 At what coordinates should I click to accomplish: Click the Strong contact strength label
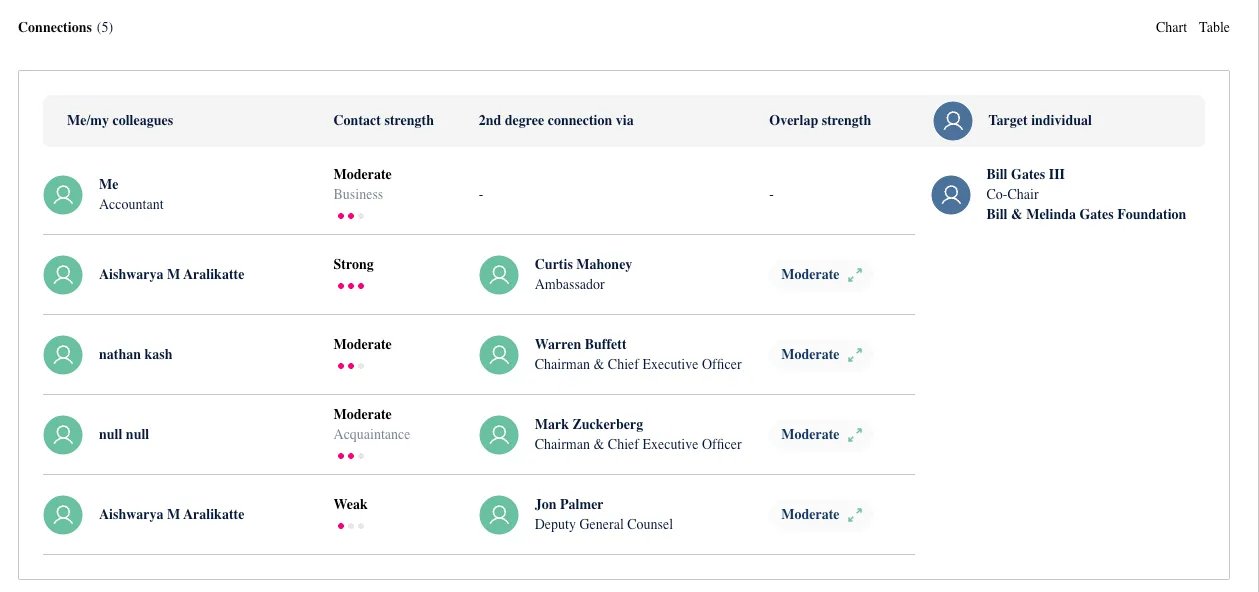click(x=354, y=265)
